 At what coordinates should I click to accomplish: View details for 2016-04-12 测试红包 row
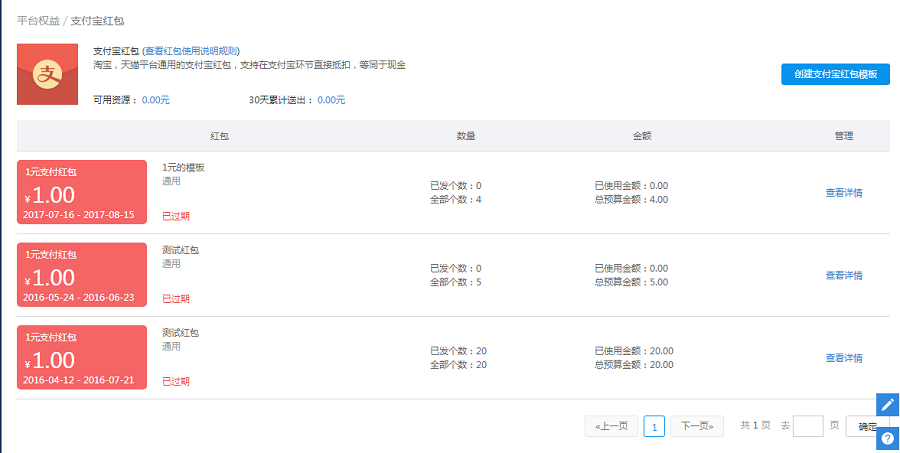844,358
